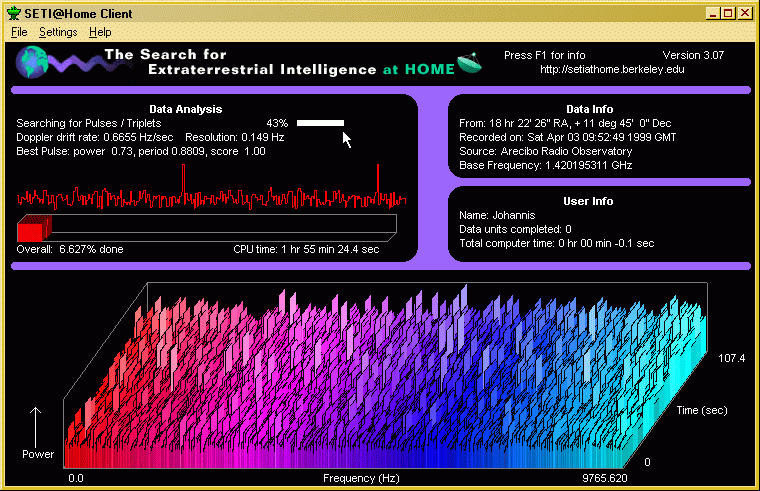Minimize the SETI@Home Client window

coord(712,13)
